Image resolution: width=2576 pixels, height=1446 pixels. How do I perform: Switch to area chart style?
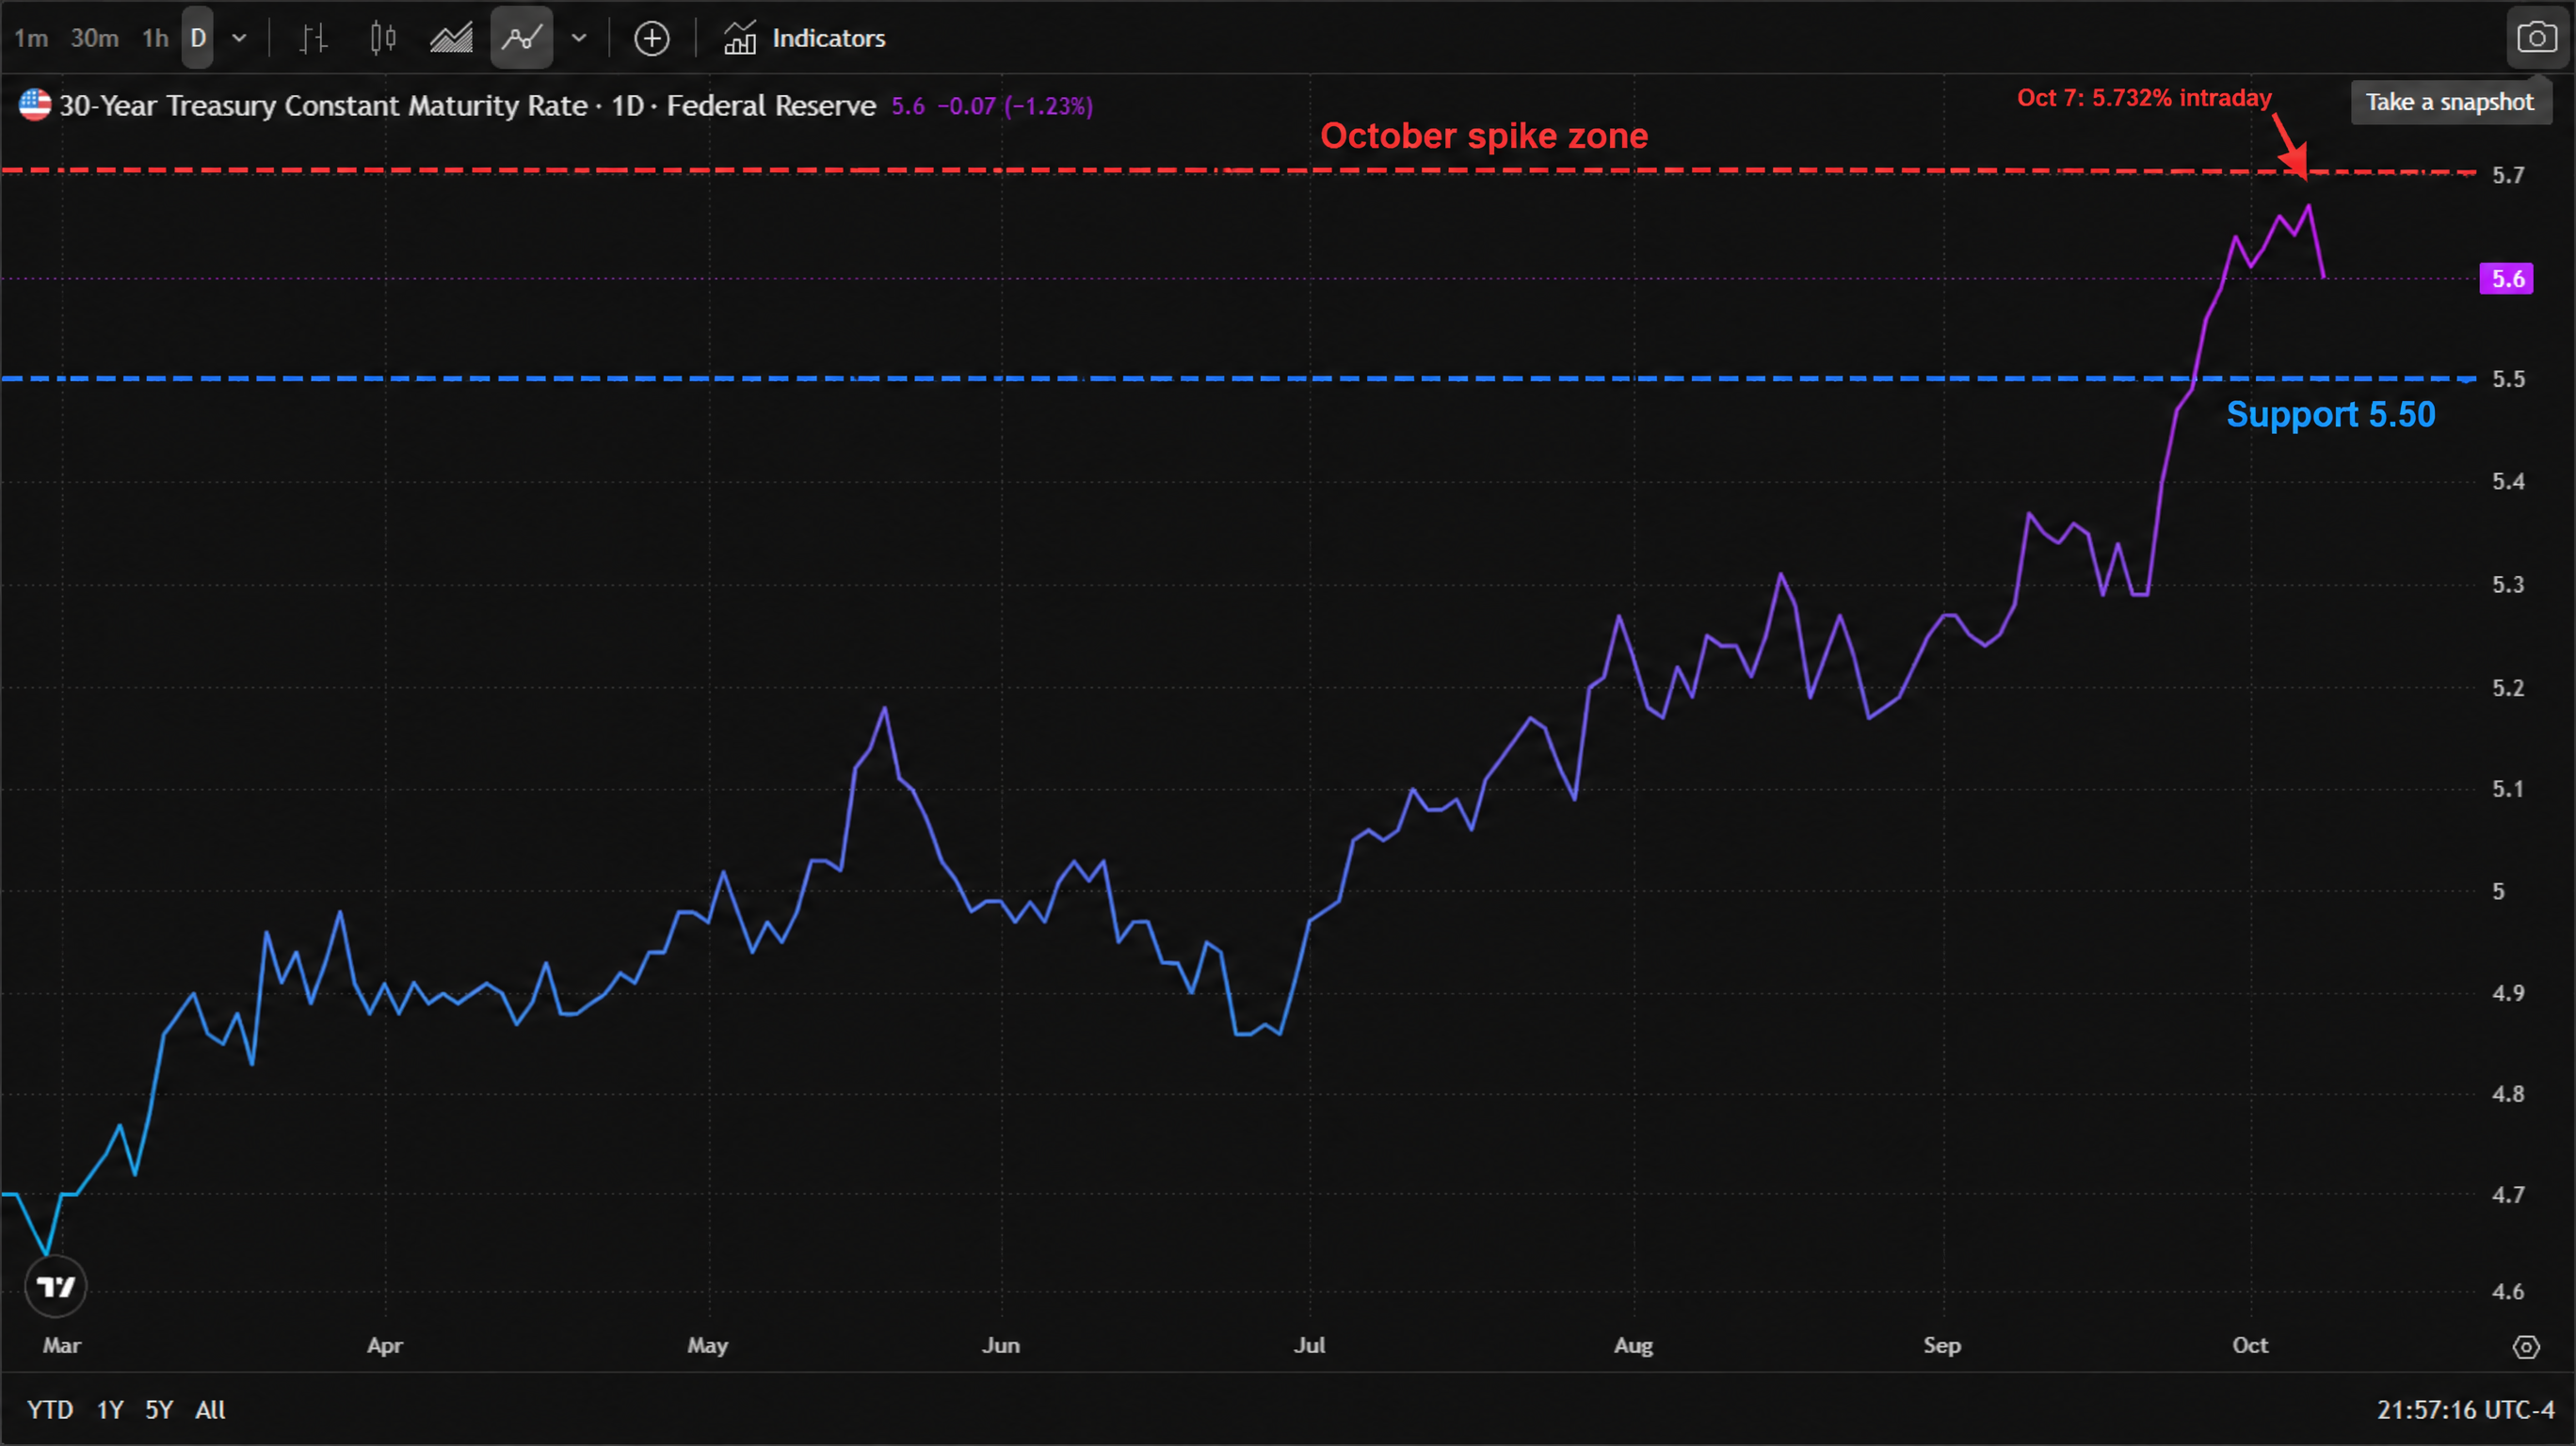click(451, 38)
